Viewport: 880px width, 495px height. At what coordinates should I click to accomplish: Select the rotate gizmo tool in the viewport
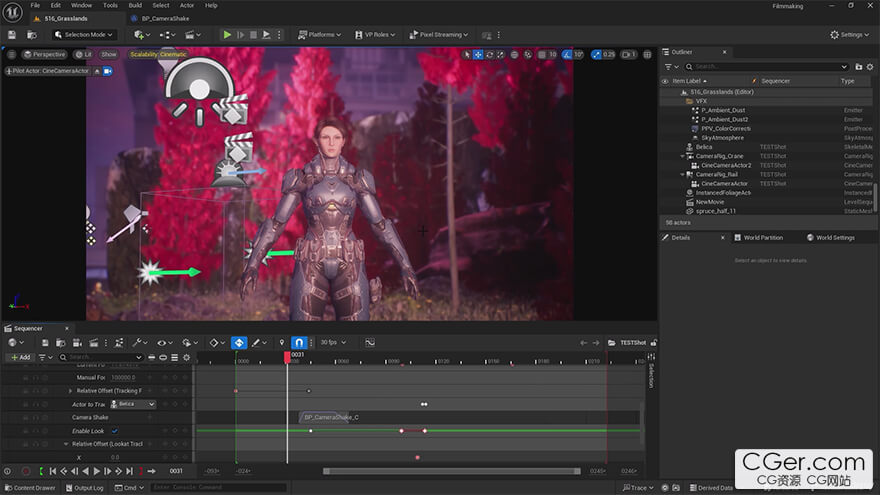(x=489, y=54)
